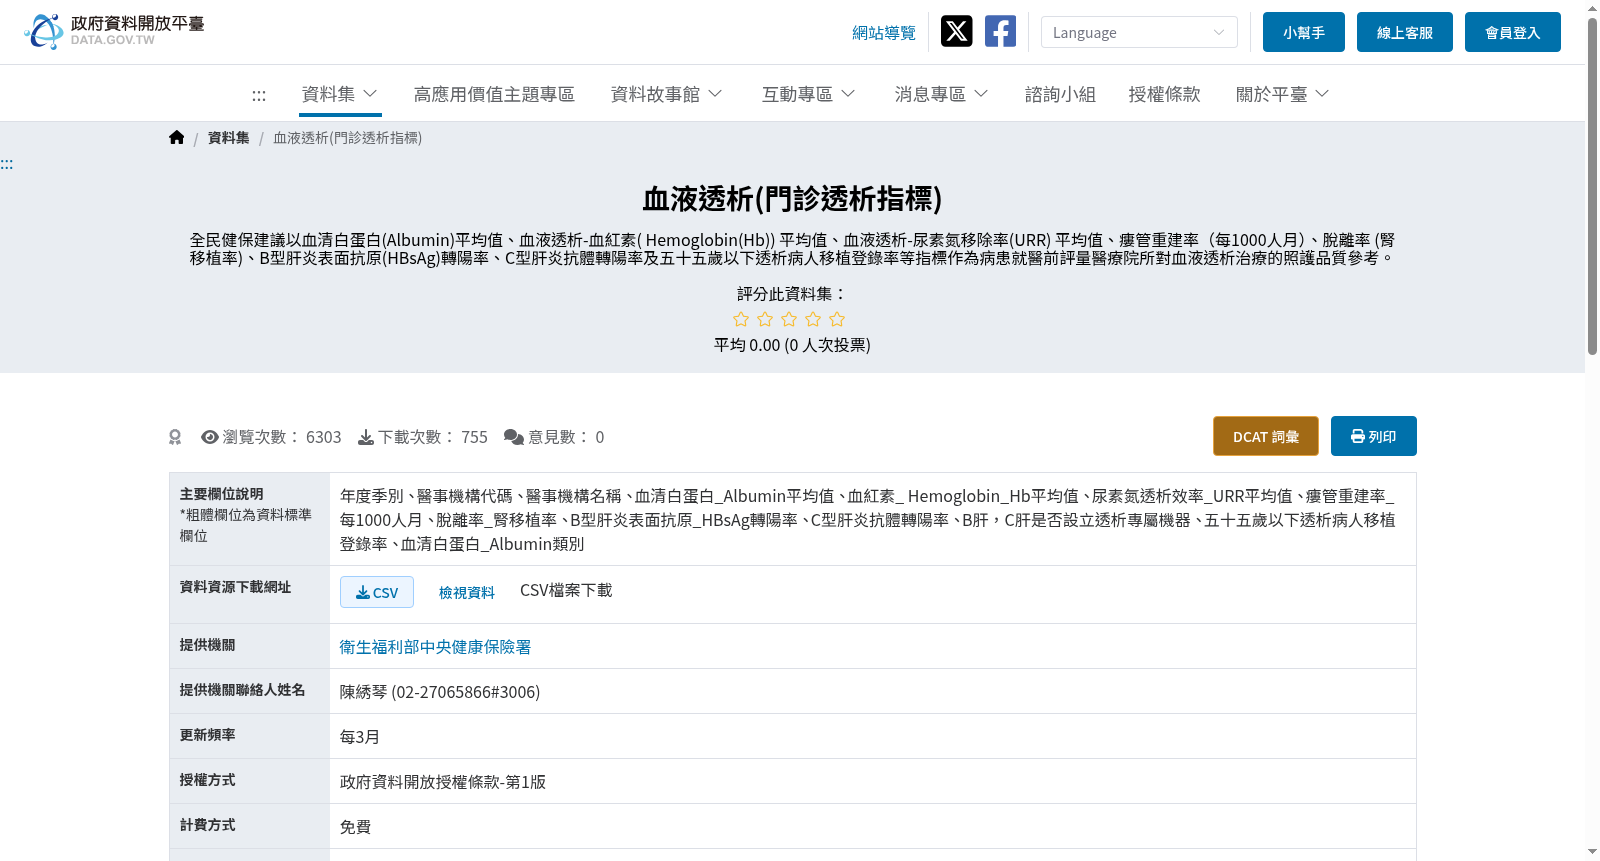Viewport: 1600px width, 861px height.
Task: Click the page title 血液透析(門診透析指標)
Action: tap(792, 199)
